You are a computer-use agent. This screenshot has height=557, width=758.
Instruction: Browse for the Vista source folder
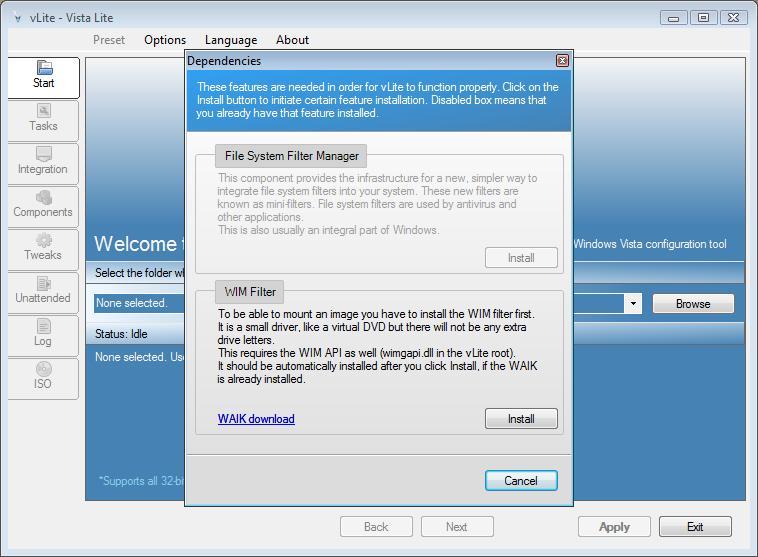[x=693, y=304]
